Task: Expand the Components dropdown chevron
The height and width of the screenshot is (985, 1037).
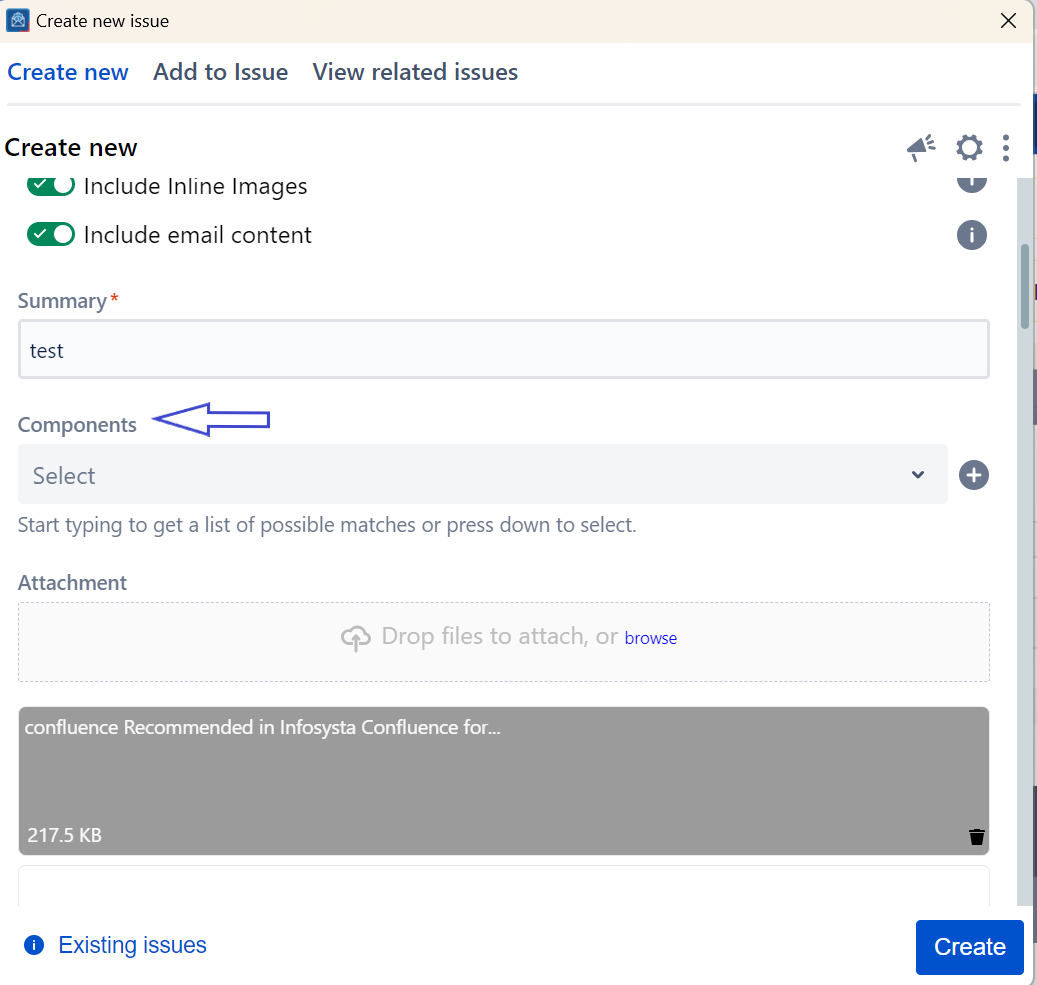Action: 917,475
